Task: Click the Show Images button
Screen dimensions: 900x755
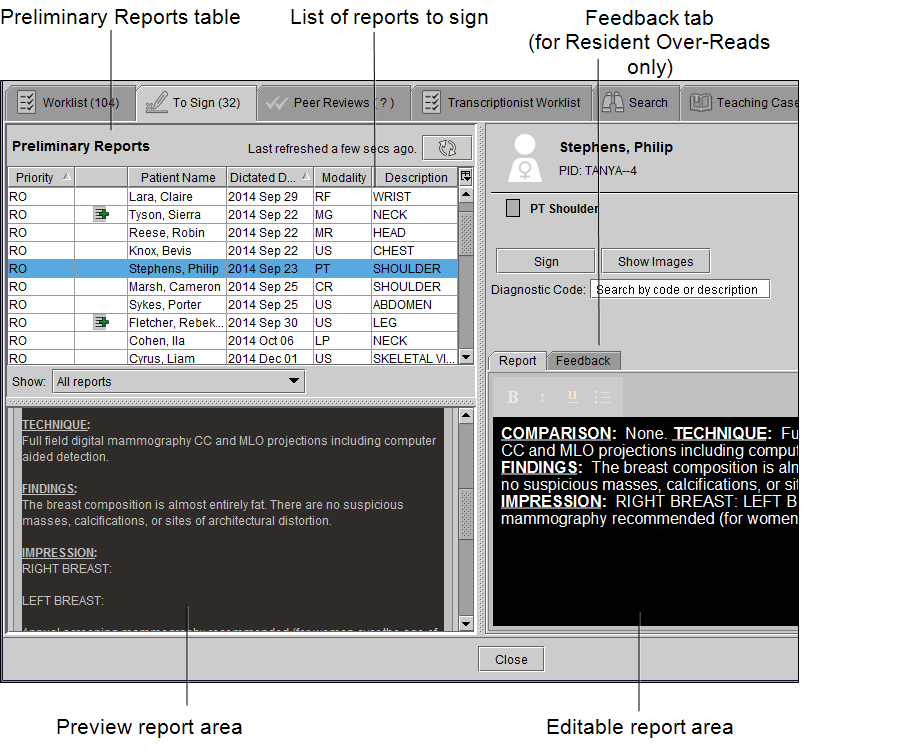Action: tap(655, 261)
